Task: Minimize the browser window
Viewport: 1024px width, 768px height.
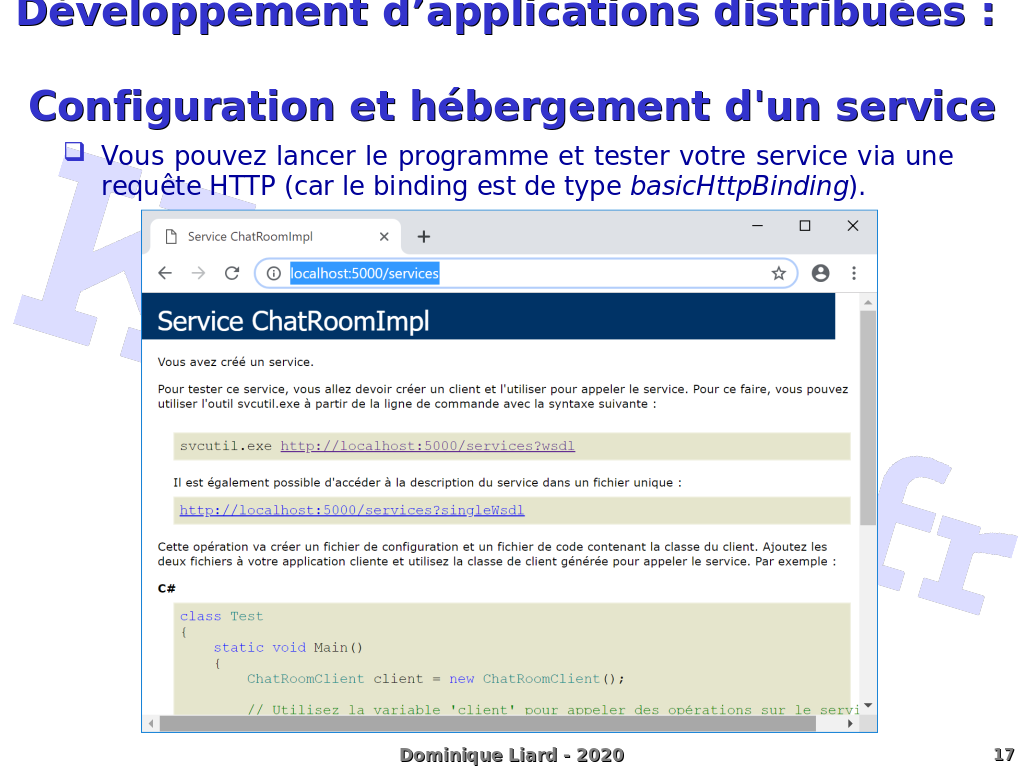Action: [758, 226]
